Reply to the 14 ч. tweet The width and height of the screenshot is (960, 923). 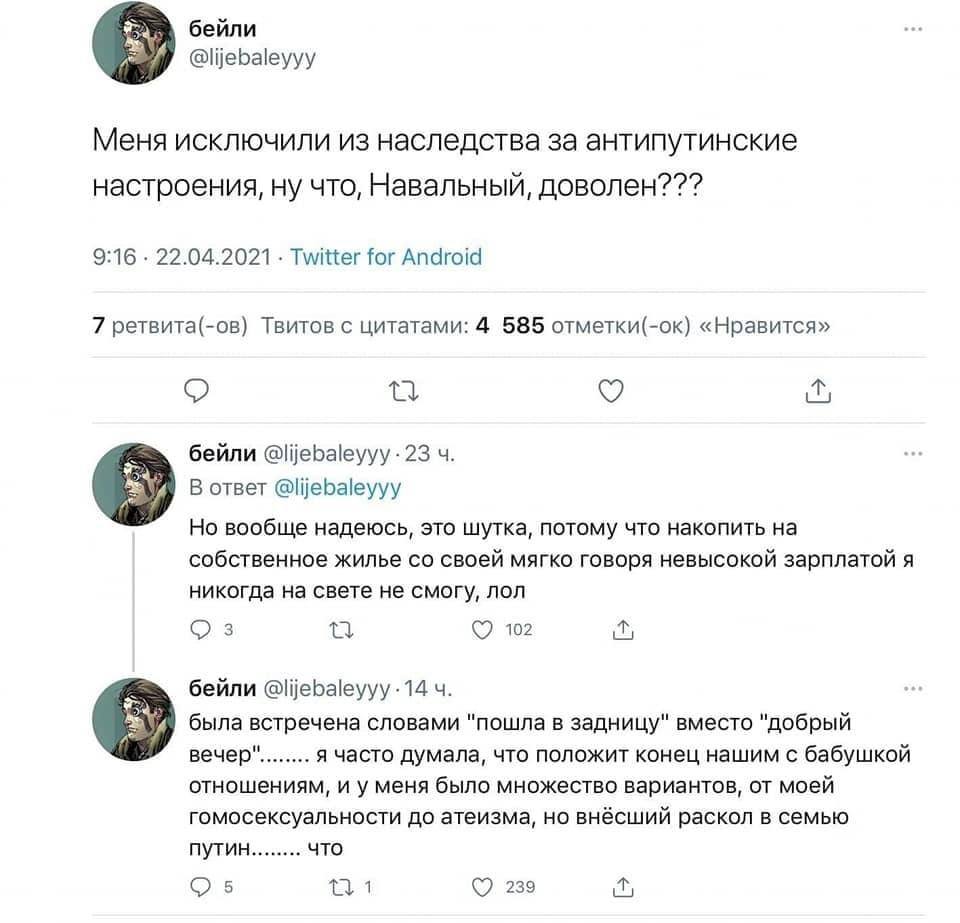click(199, 886)
